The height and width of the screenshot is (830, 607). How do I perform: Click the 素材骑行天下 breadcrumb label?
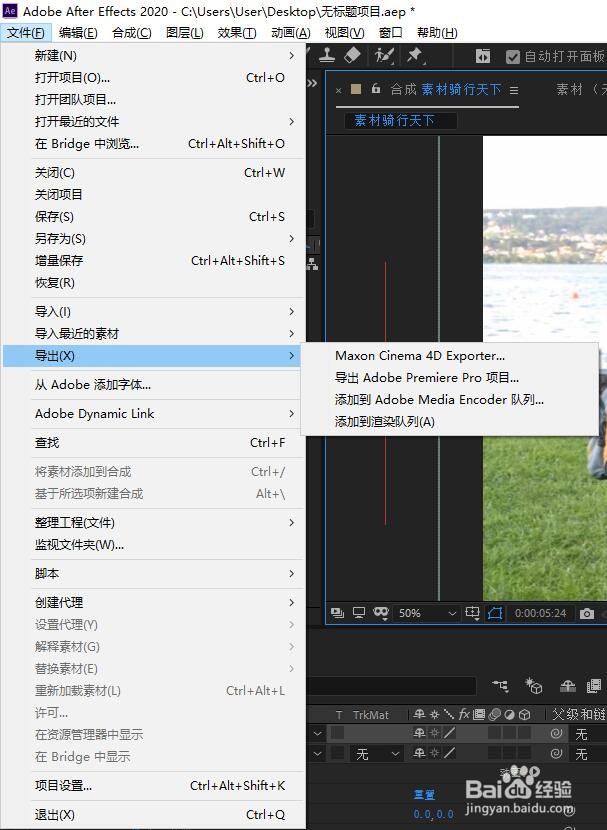click(395, 120)
